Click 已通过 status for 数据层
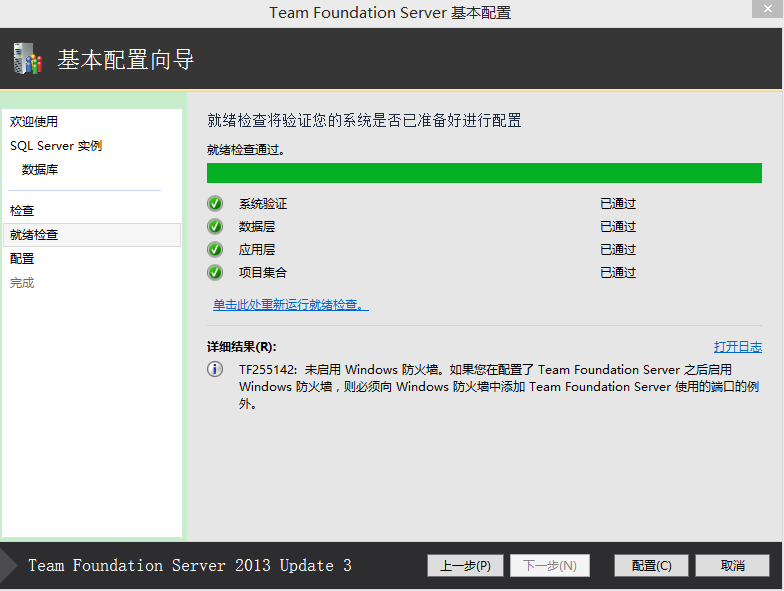This screenshot has height=591, width=784. (x=618, y=226)
